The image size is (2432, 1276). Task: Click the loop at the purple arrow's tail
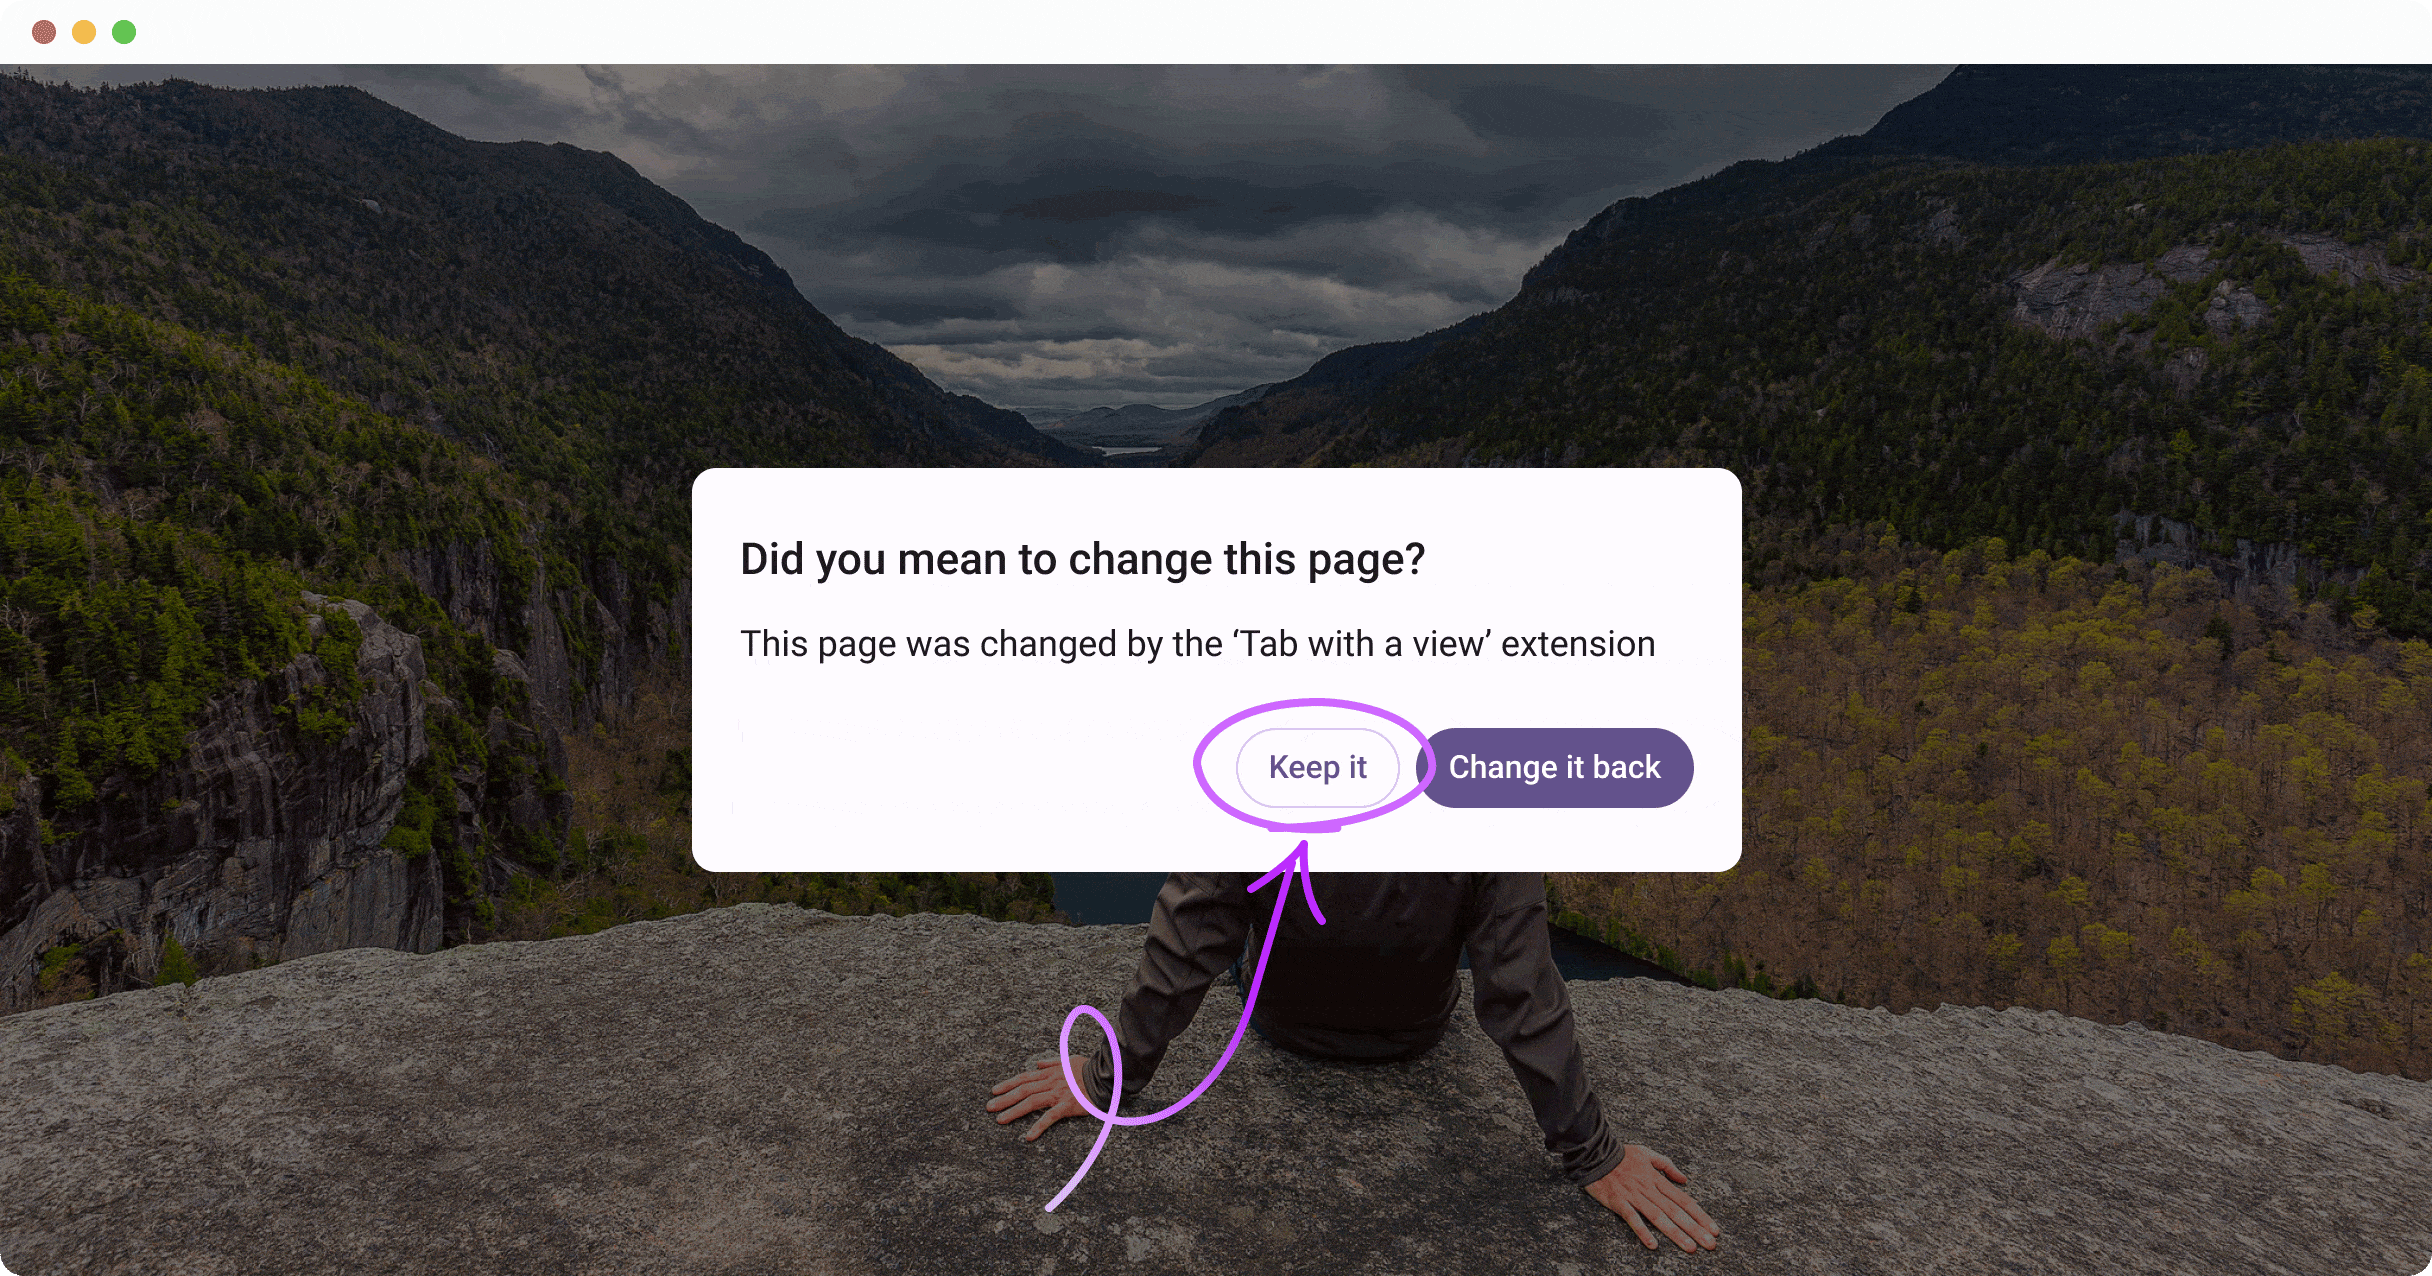click(x=1091, y=1063)
